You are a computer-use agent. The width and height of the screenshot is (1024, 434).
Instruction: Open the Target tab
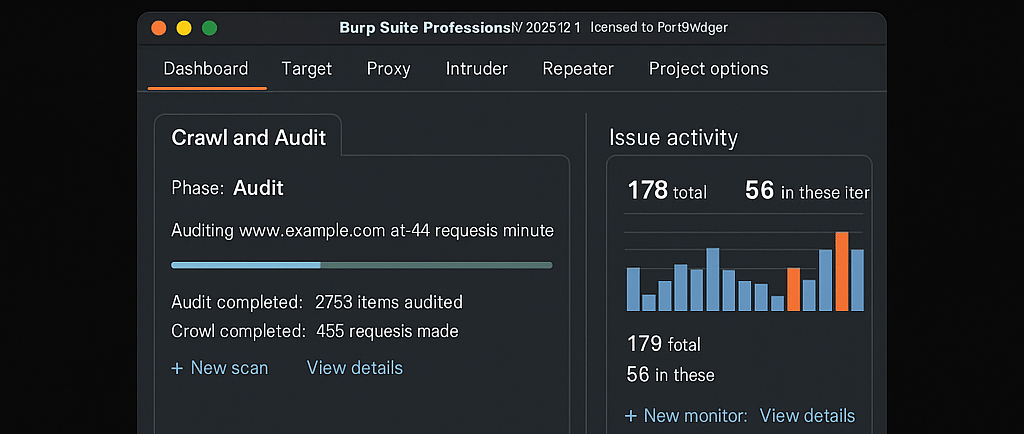tap(307, 69)
